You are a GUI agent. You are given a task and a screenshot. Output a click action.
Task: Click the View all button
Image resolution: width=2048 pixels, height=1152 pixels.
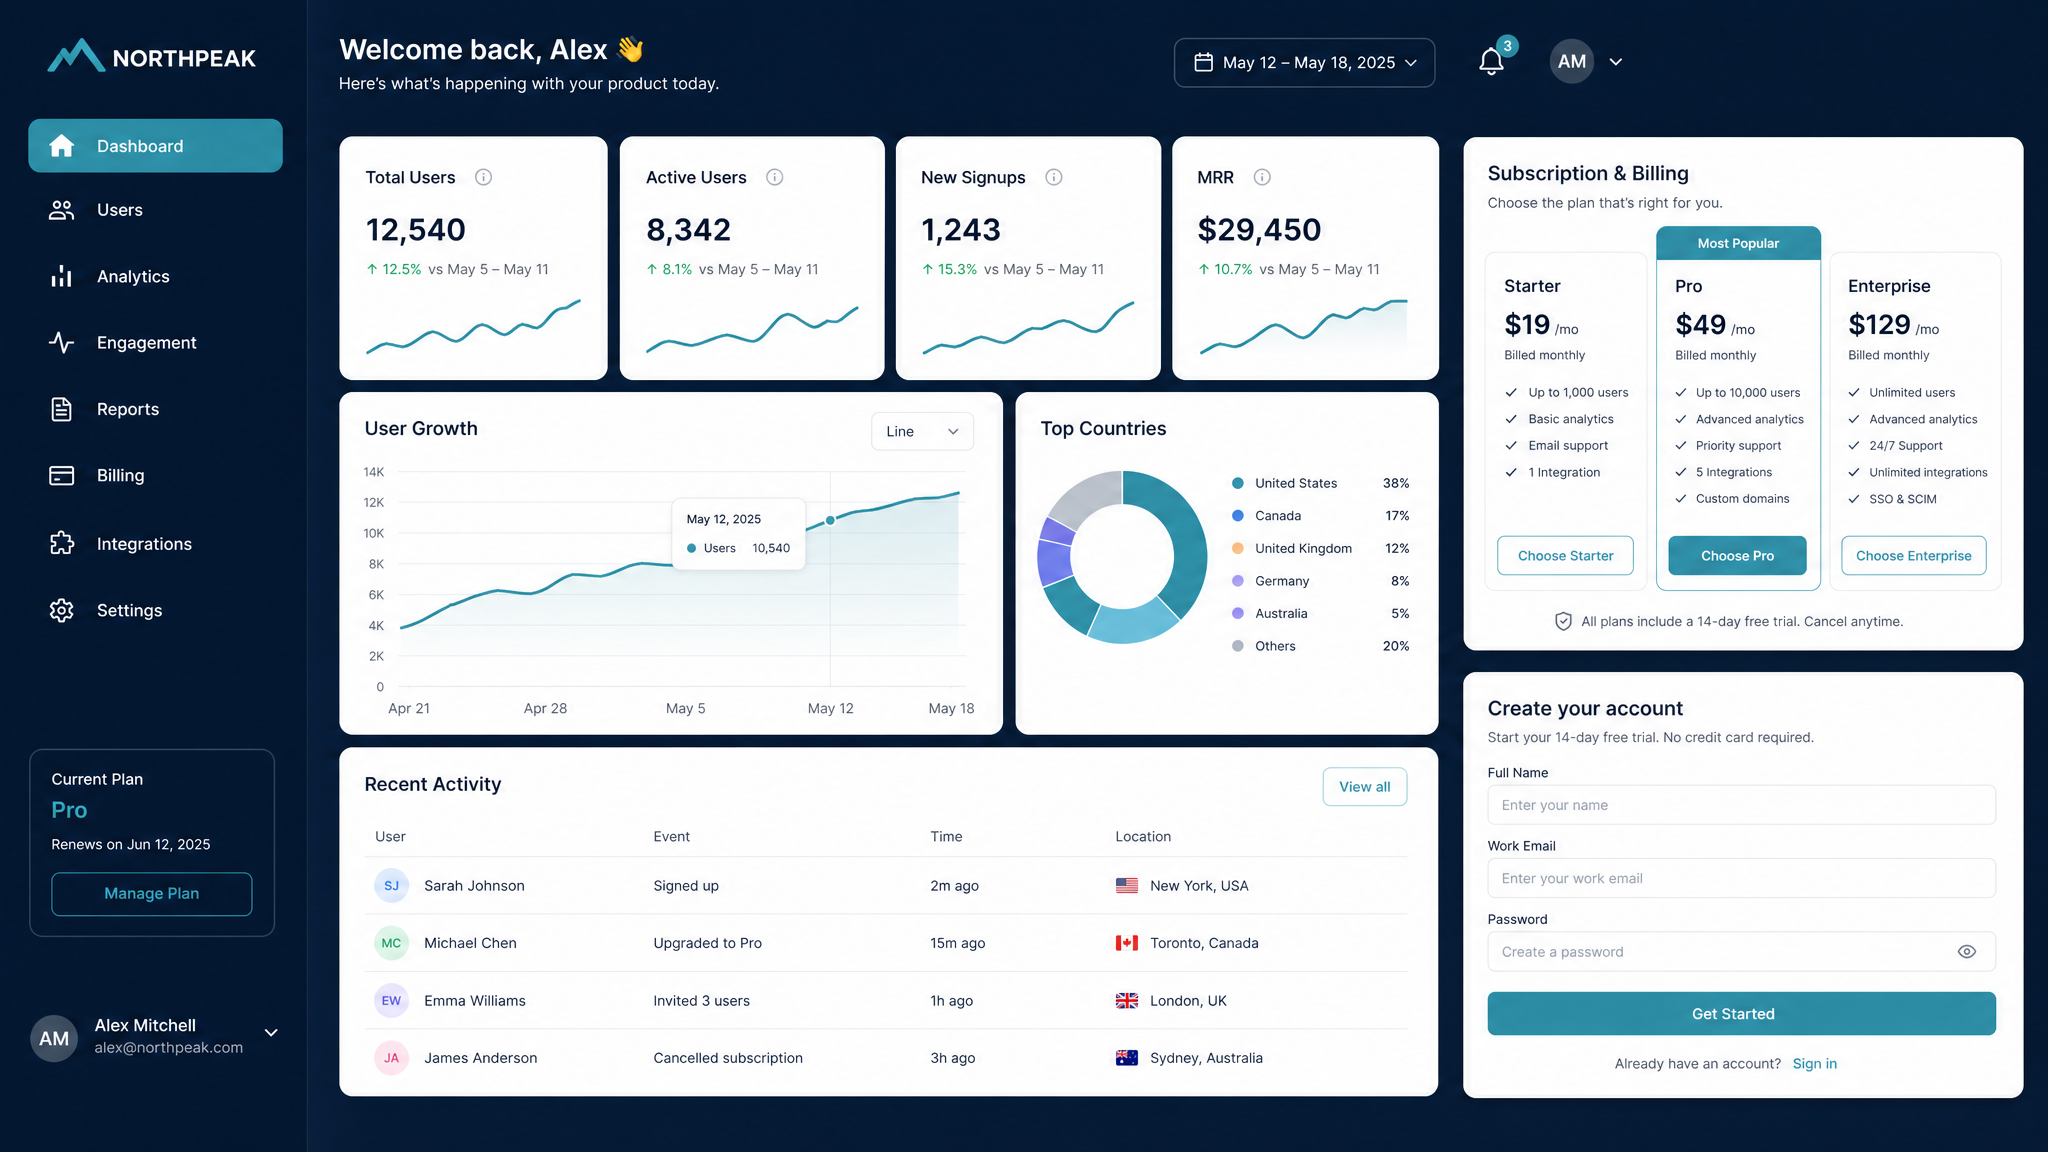(x=1364, y=787)
